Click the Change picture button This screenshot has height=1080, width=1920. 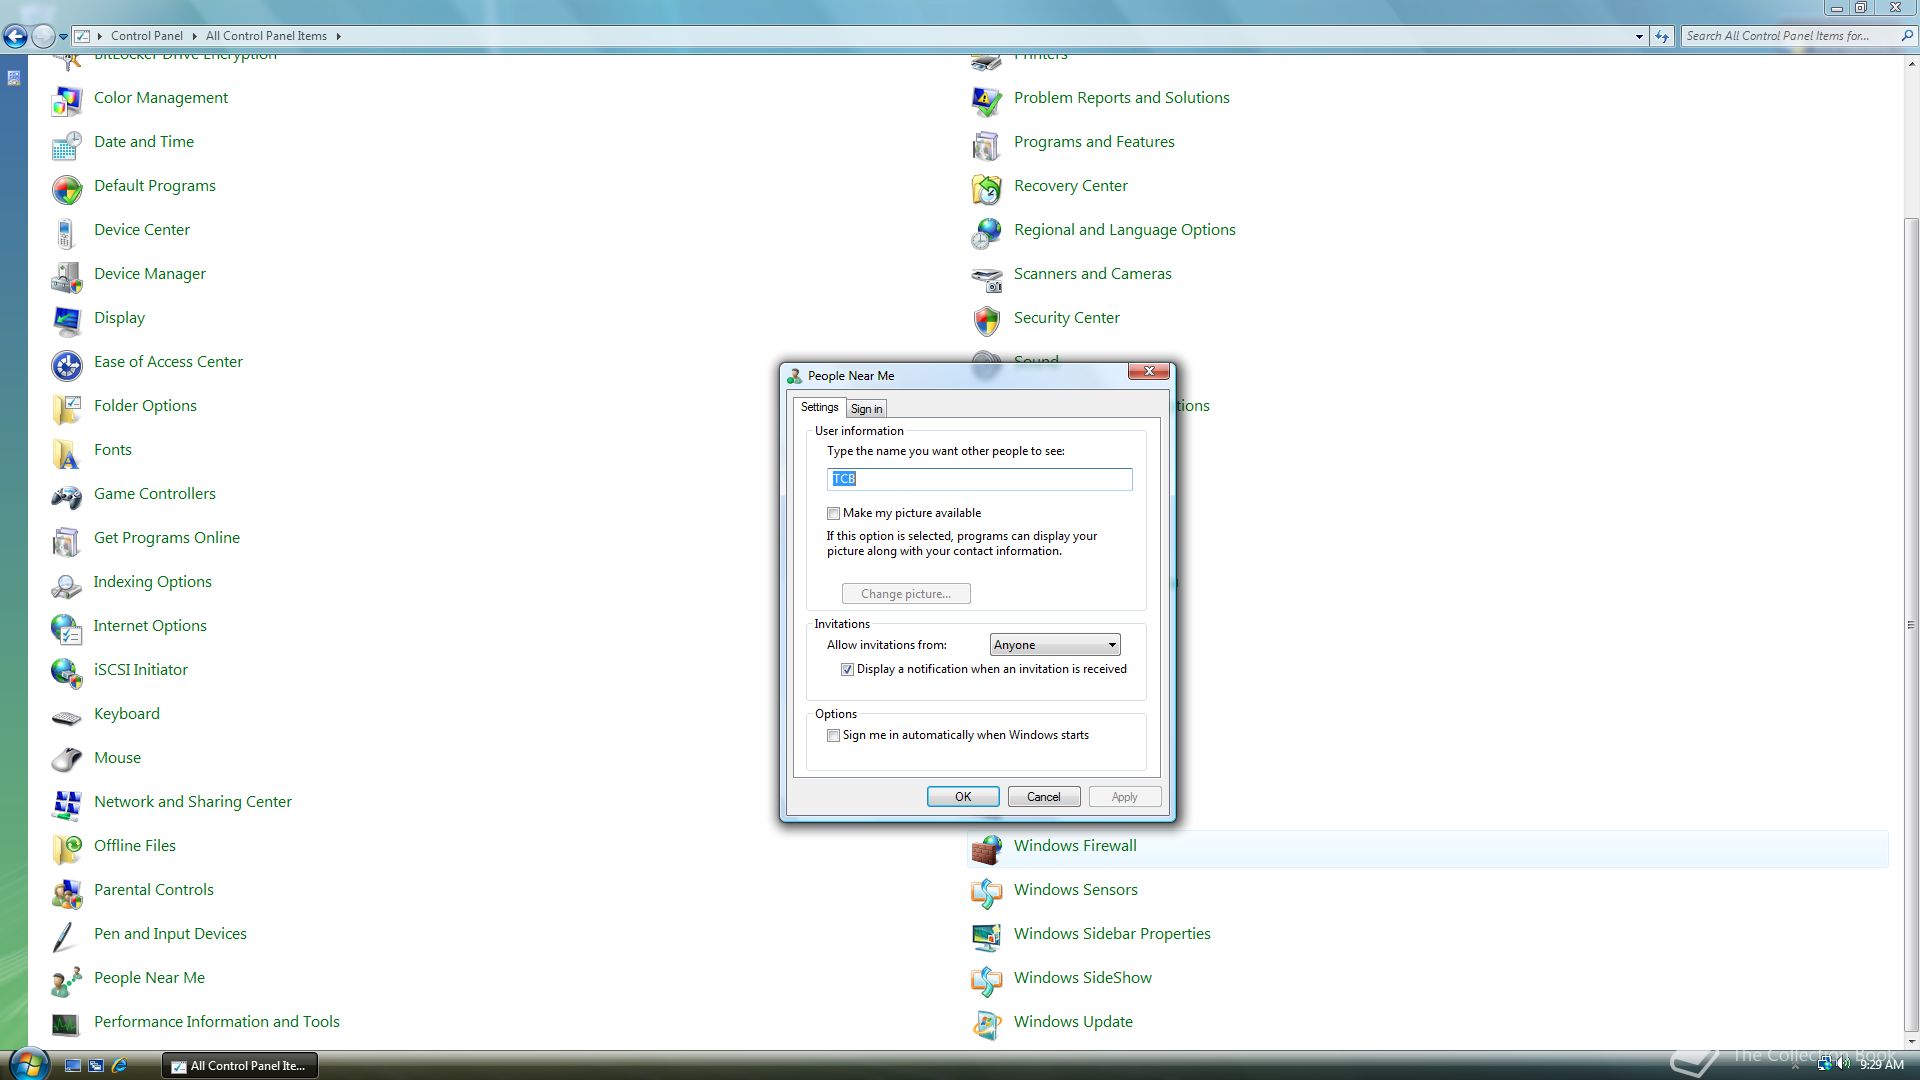pos(906,594)
